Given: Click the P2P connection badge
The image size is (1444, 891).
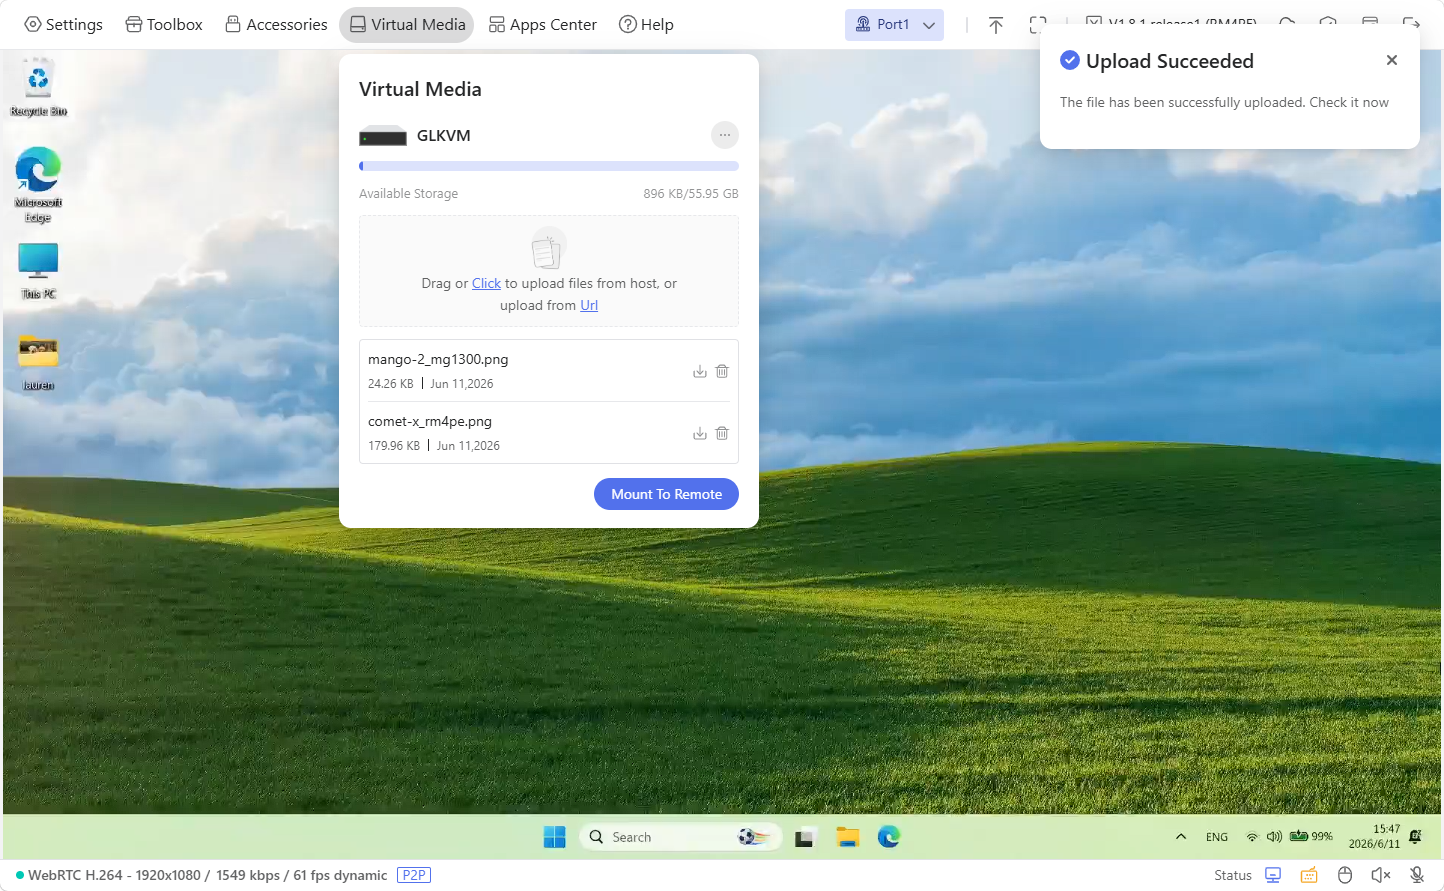Looking at the screenshot, I should [x=414, y=875].
